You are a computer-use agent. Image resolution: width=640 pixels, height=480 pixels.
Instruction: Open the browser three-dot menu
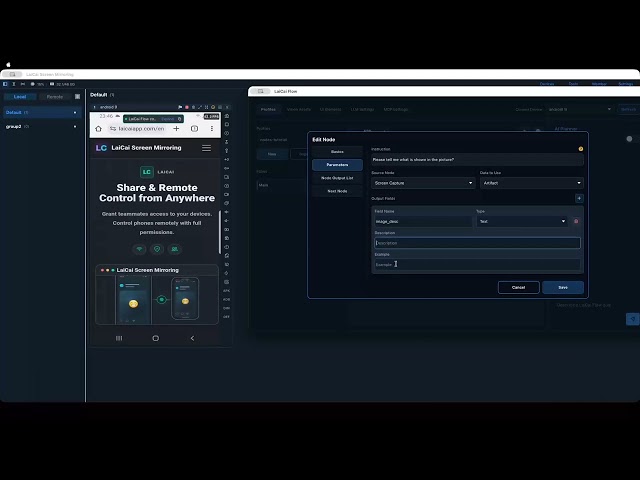click(212, 129)
